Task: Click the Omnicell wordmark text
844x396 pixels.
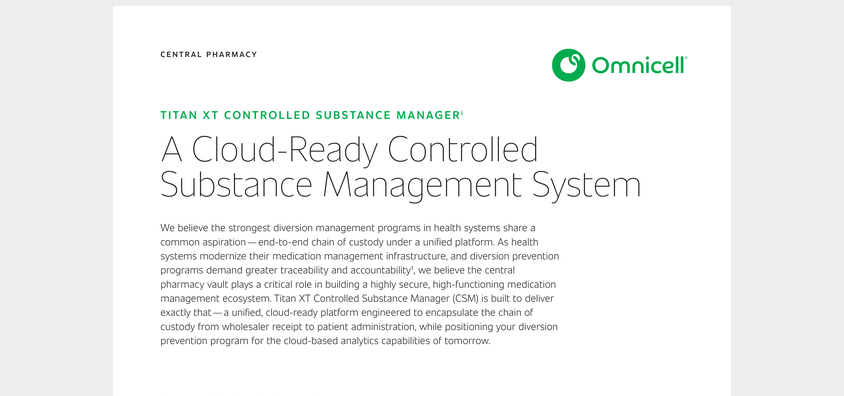Action: click(x=639, y=65)
